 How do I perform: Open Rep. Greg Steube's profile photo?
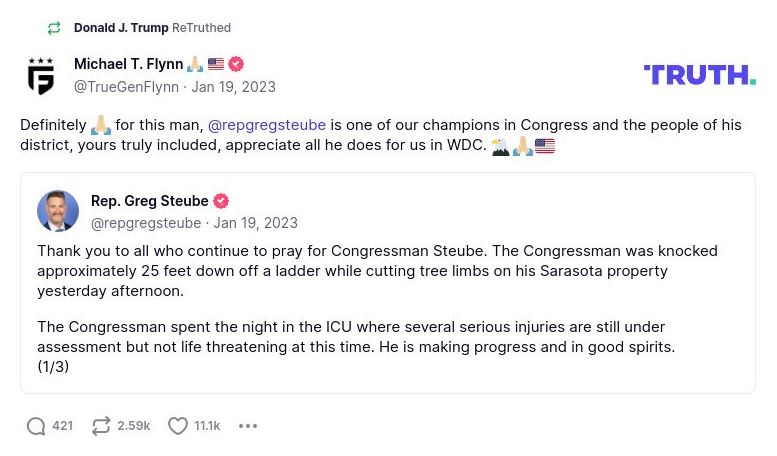58,211
